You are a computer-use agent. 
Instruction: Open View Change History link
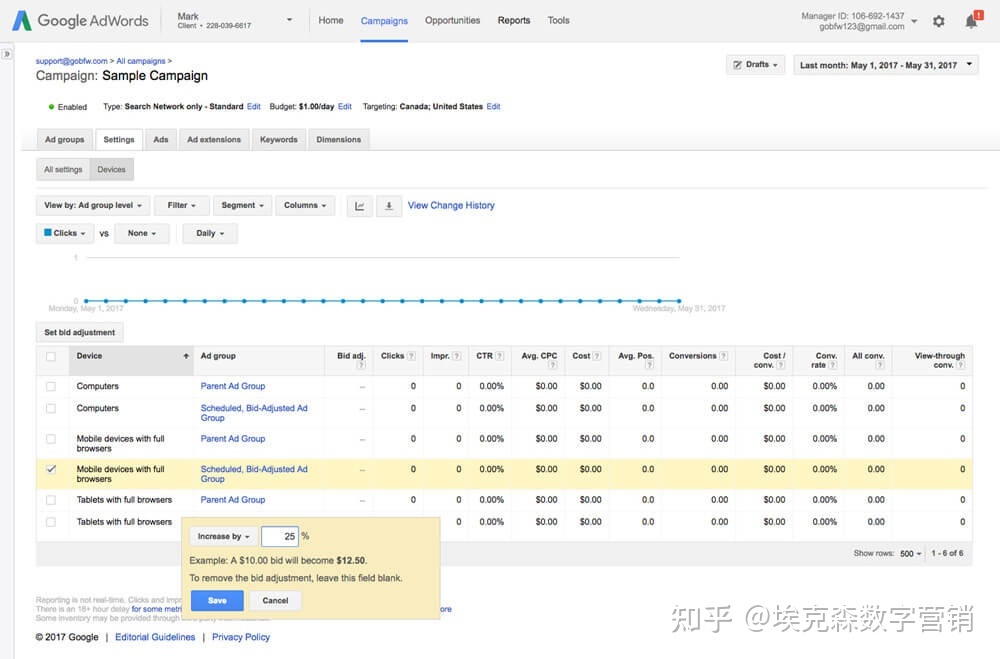(451, 206)
